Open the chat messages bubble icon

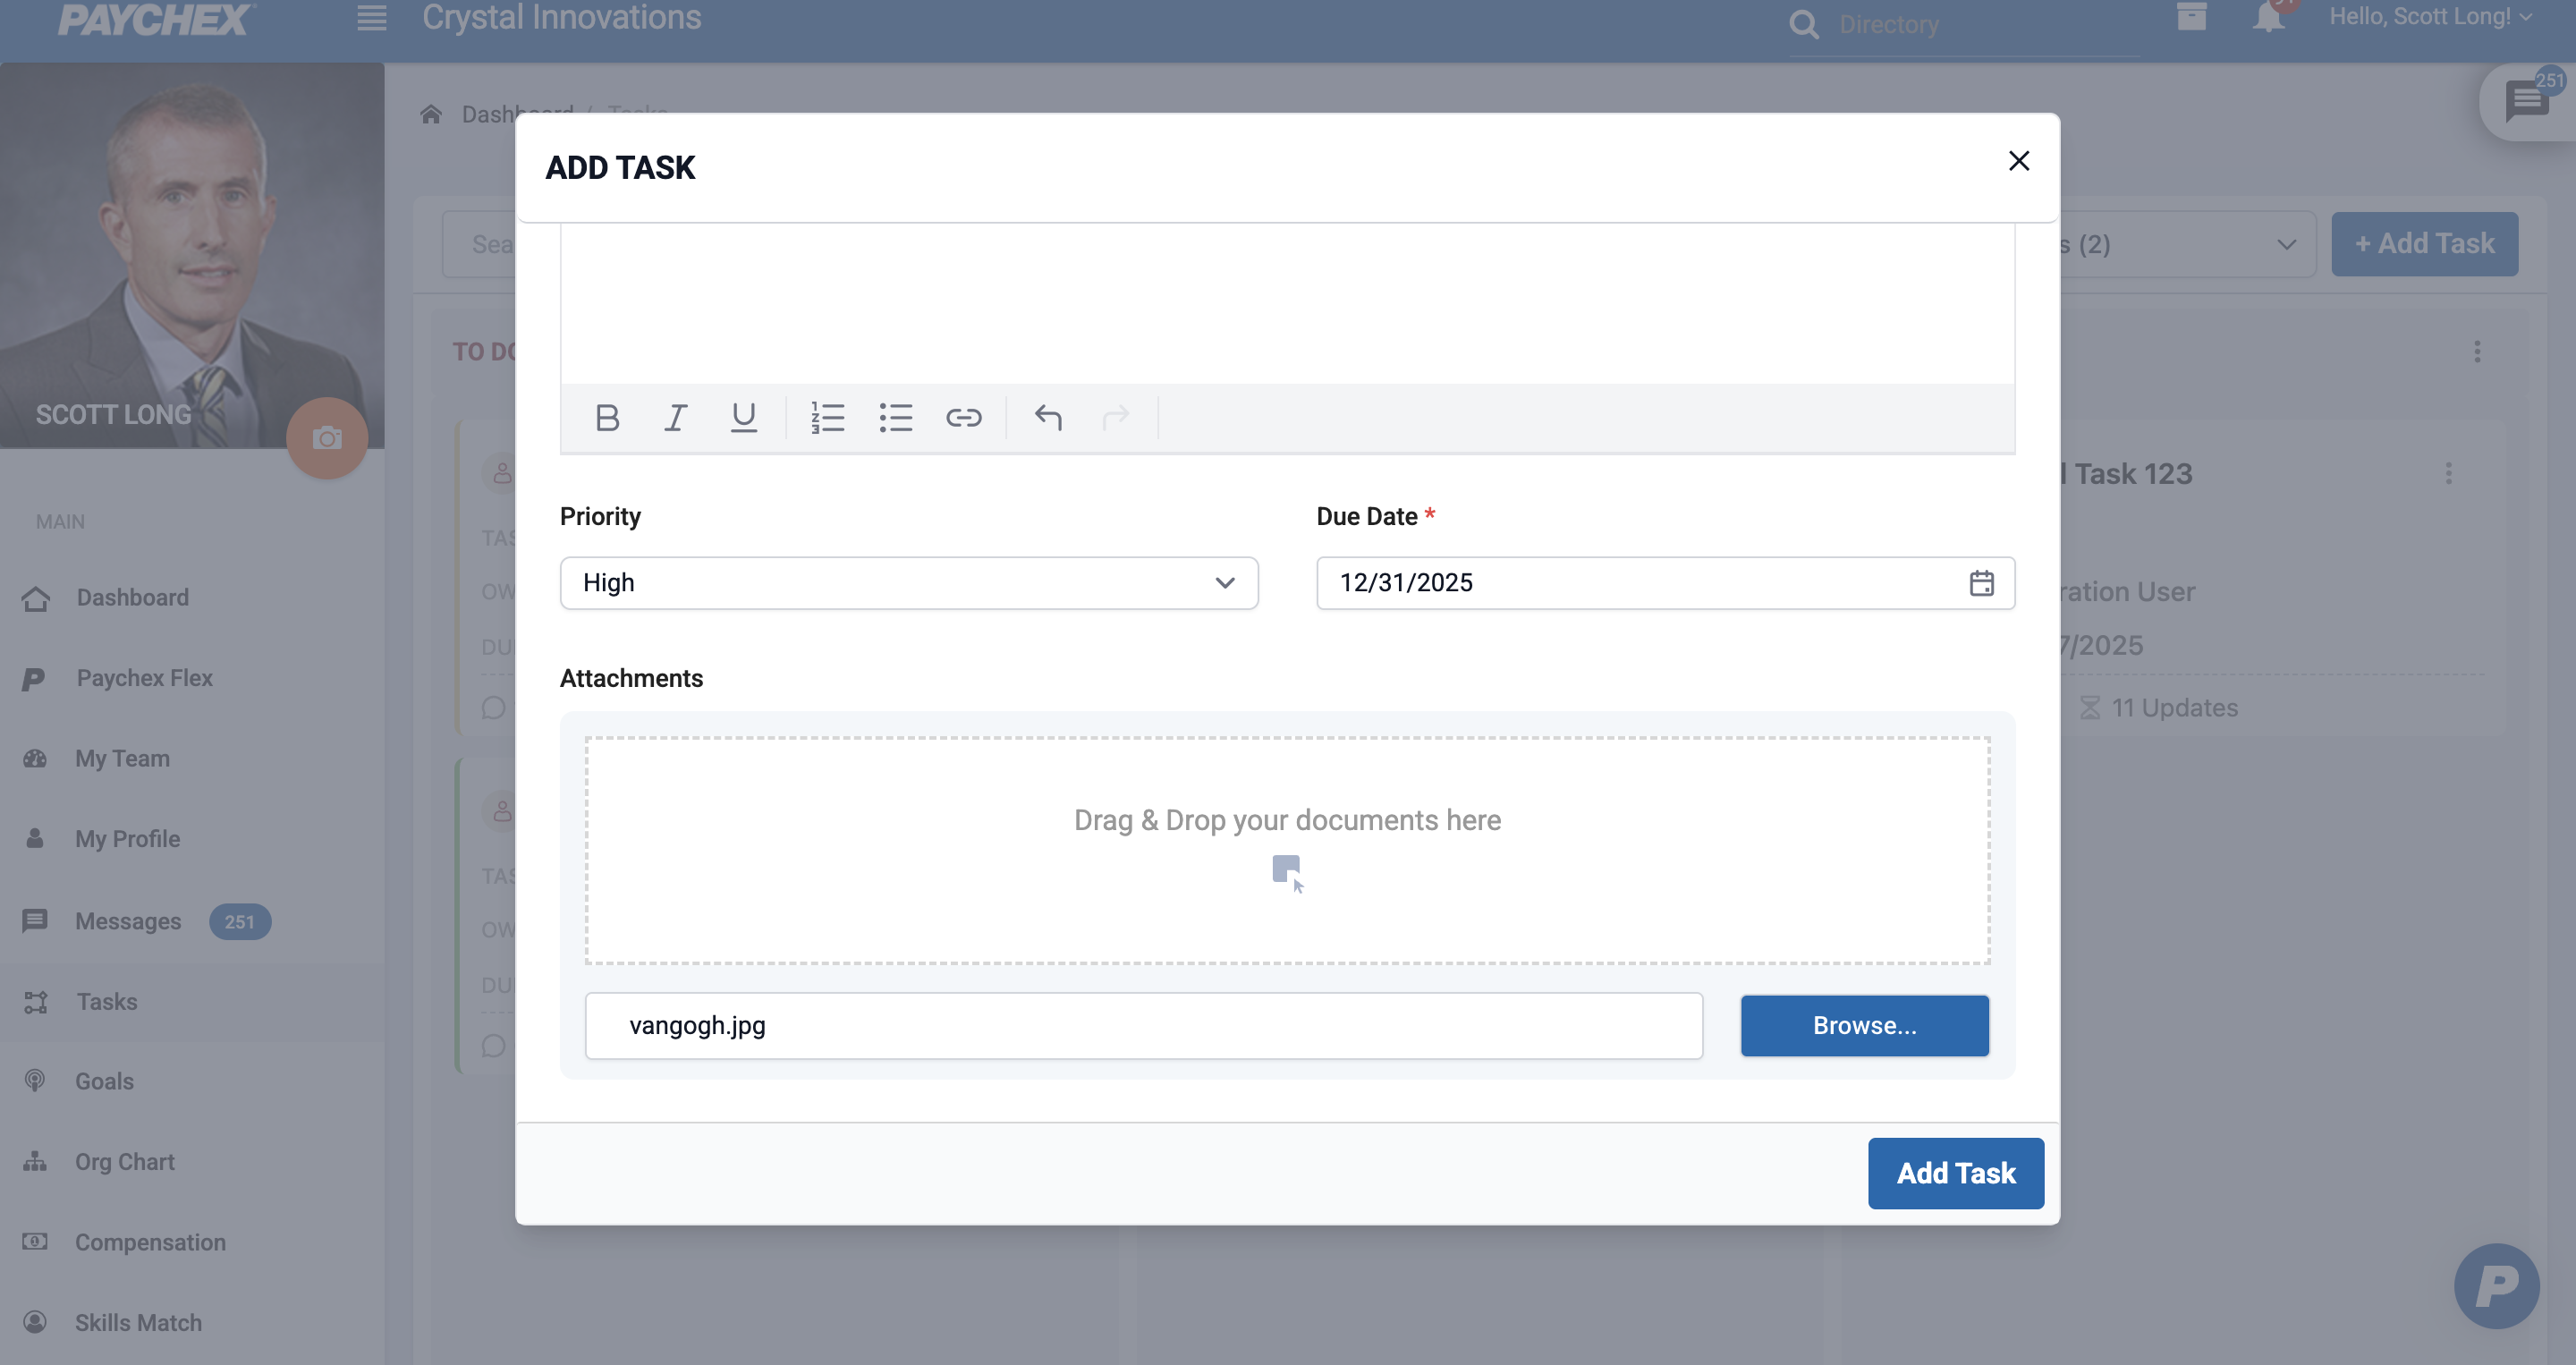2526,100
